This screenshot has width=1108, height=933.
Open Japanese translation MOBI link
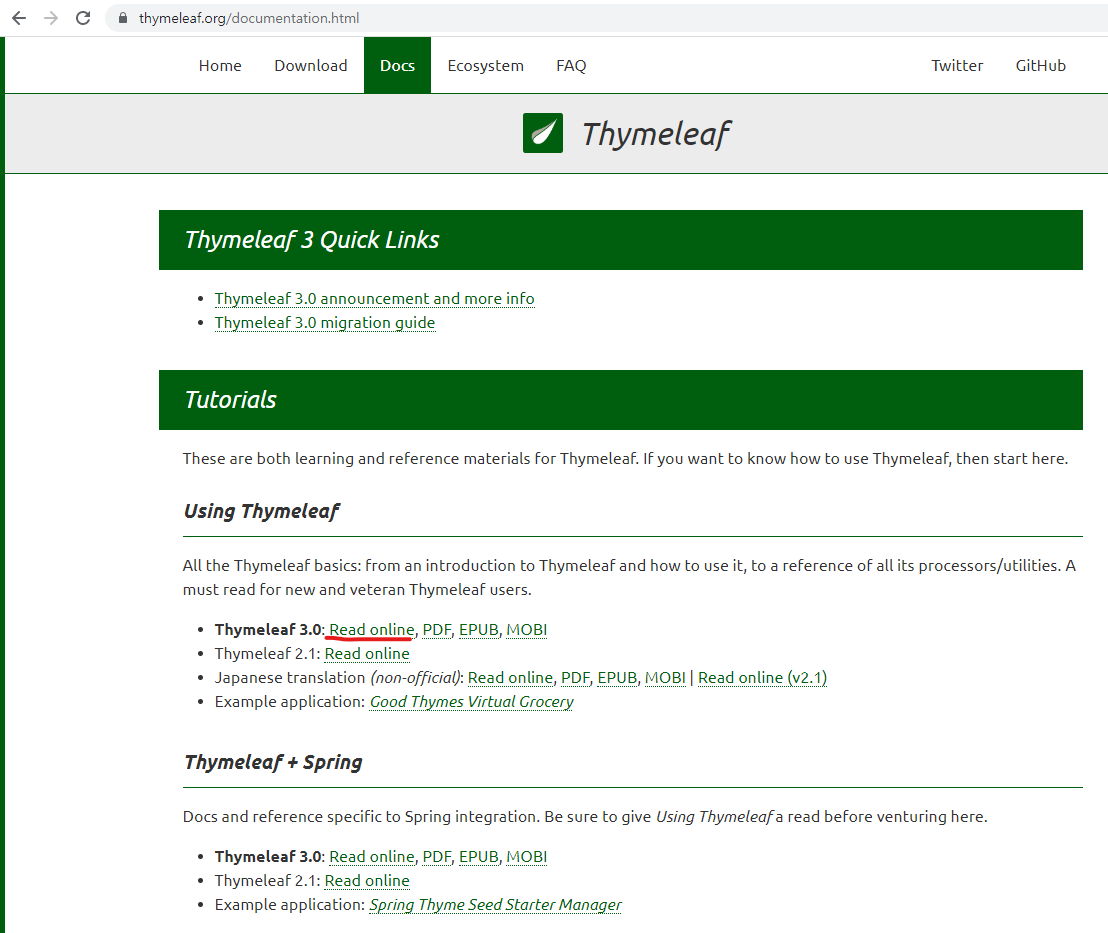click(665, 678)
